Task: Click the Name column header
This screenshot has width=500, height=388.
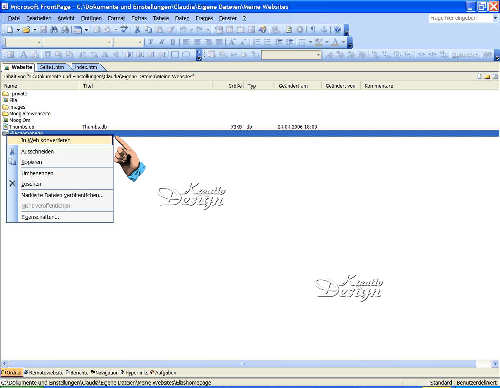Action: click(41, 86)
